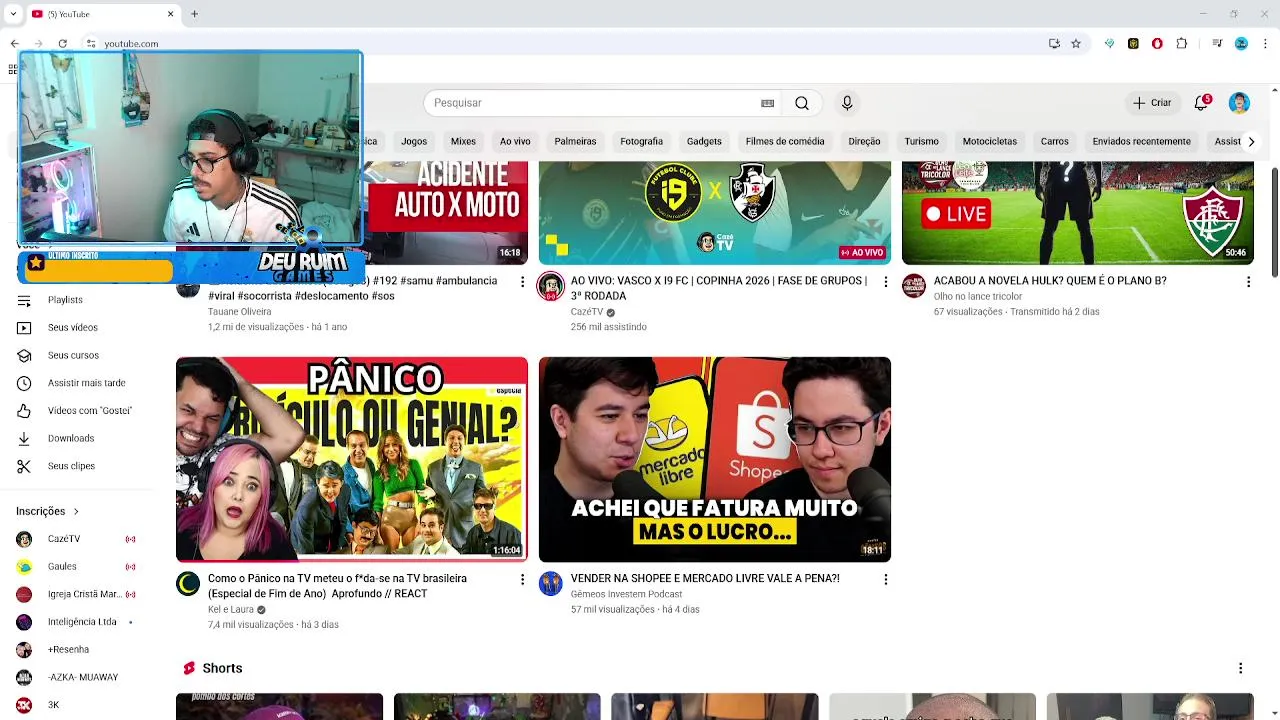The width and height of the screenshot is (1280, 720).
Task: Bookmark this page star icon
Action: pos(1076,44)
